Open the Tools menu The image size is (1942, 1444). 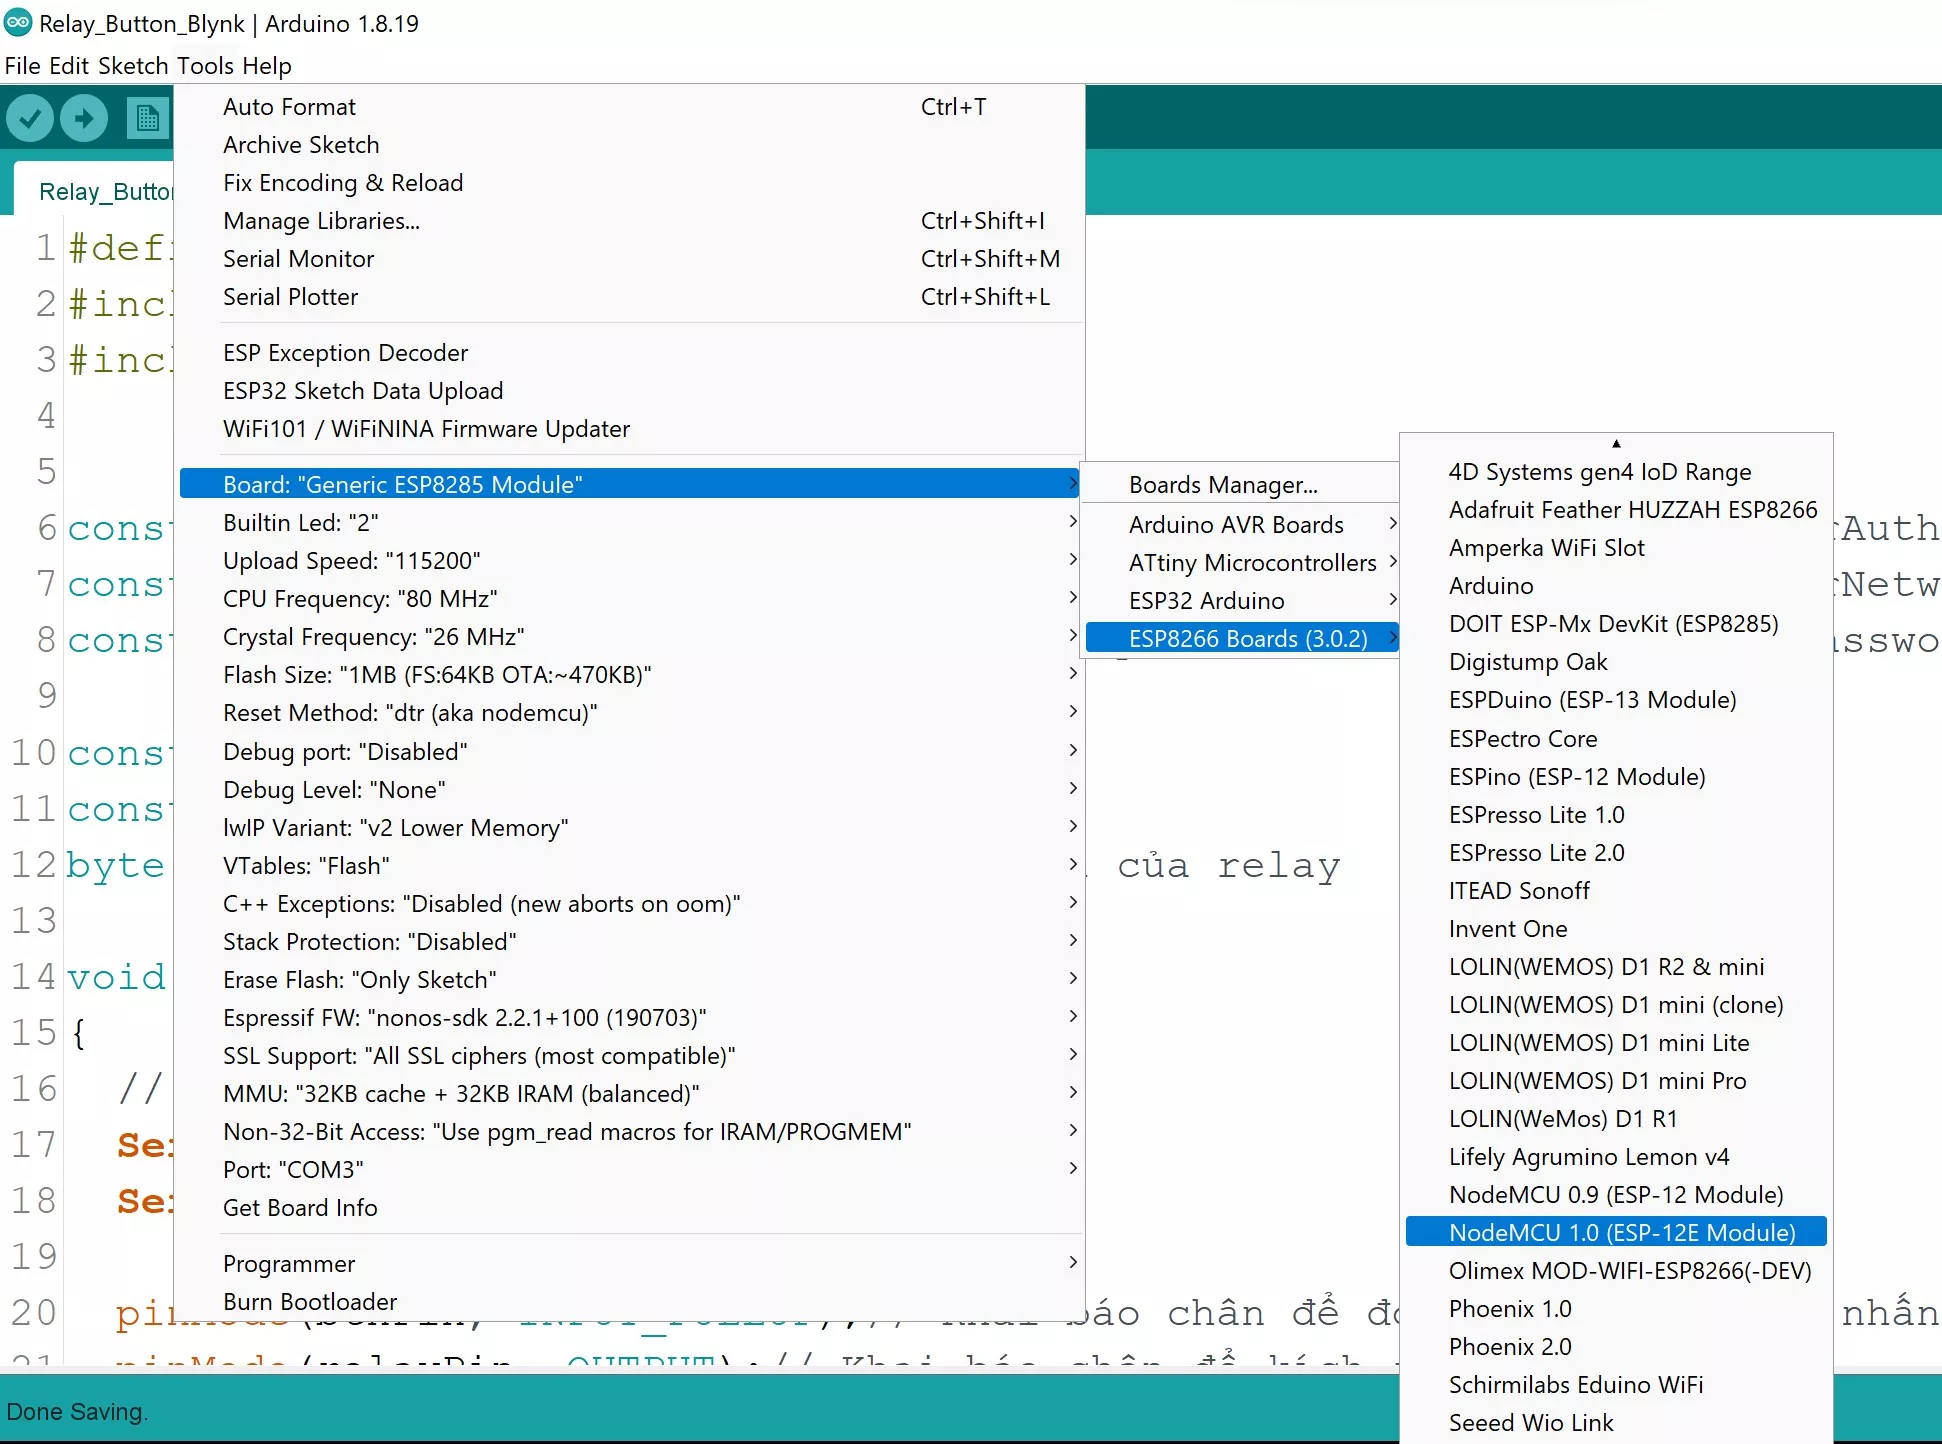point(205,66)
